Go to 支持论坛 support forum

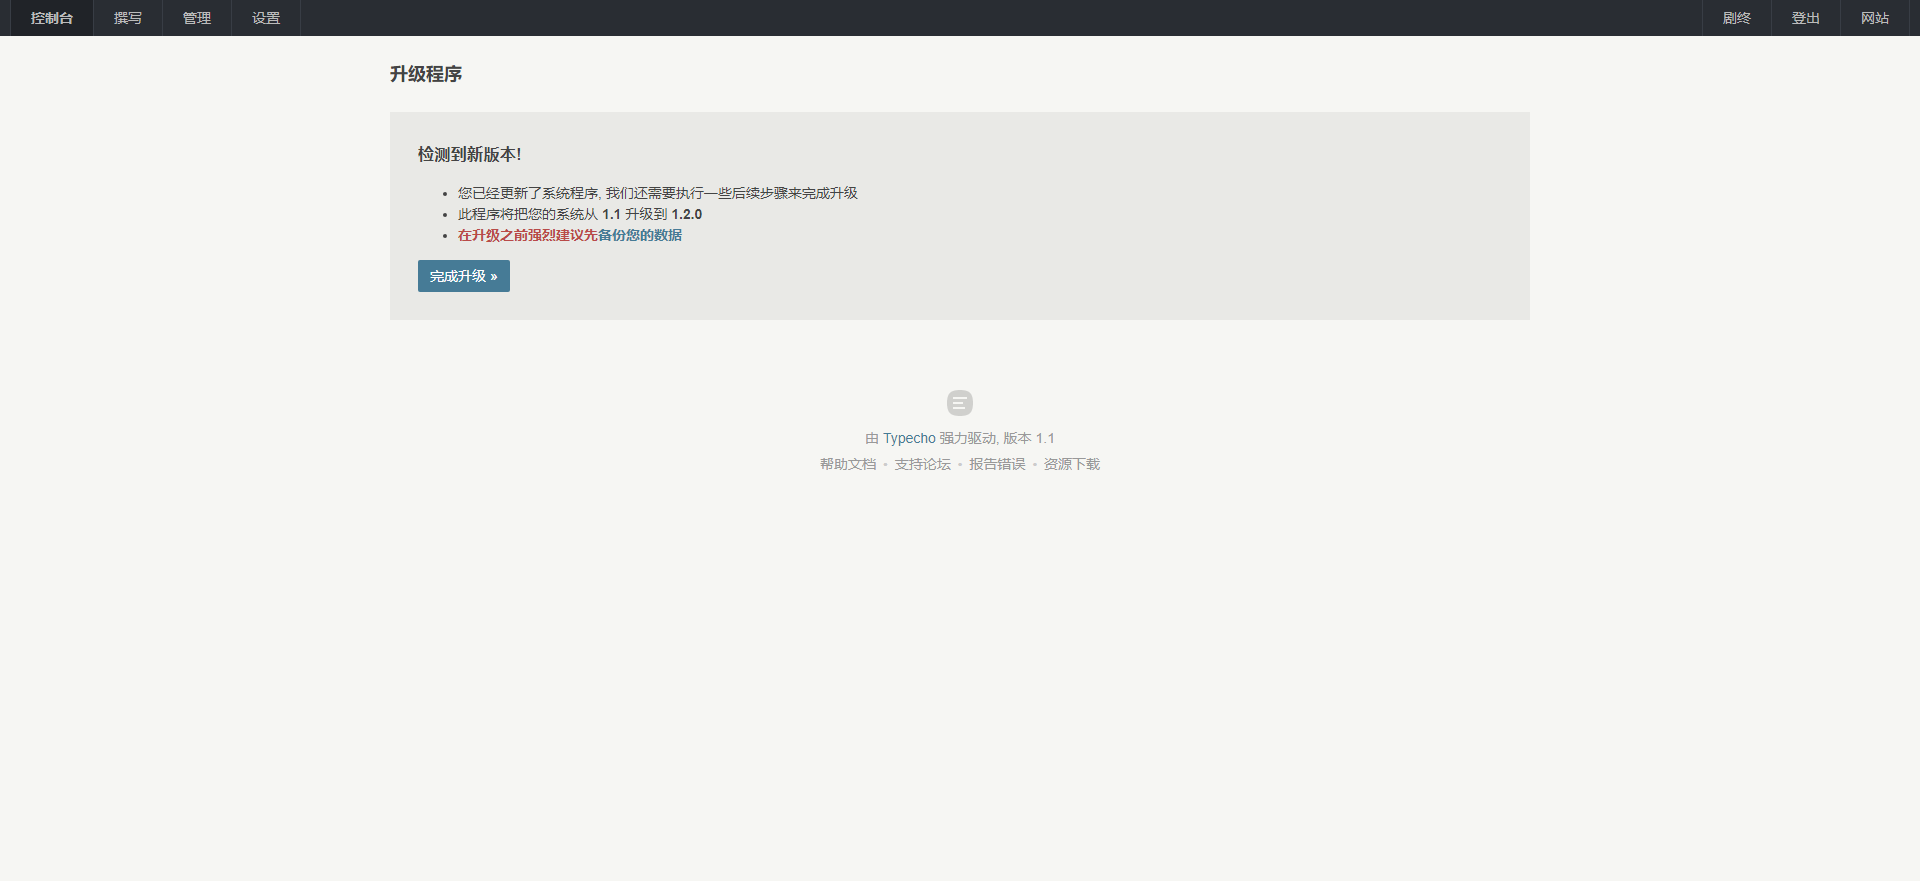[x=922, y=464]
